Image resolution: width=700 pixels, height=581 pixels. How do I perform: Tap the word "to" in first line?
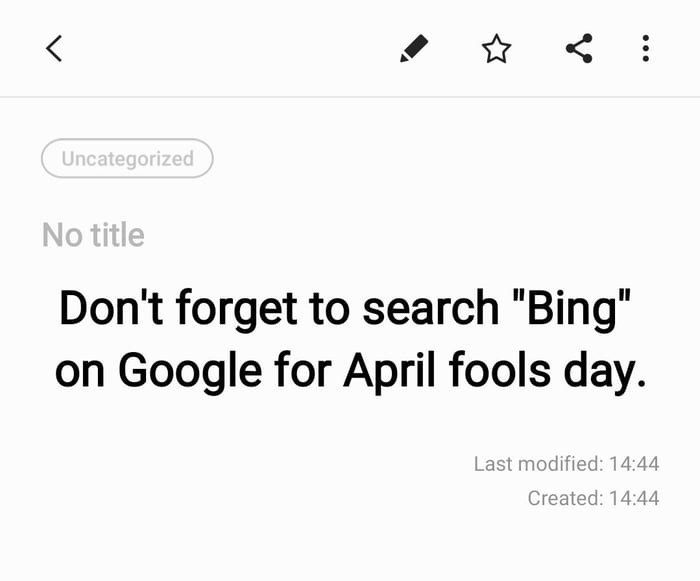point(330,309)
